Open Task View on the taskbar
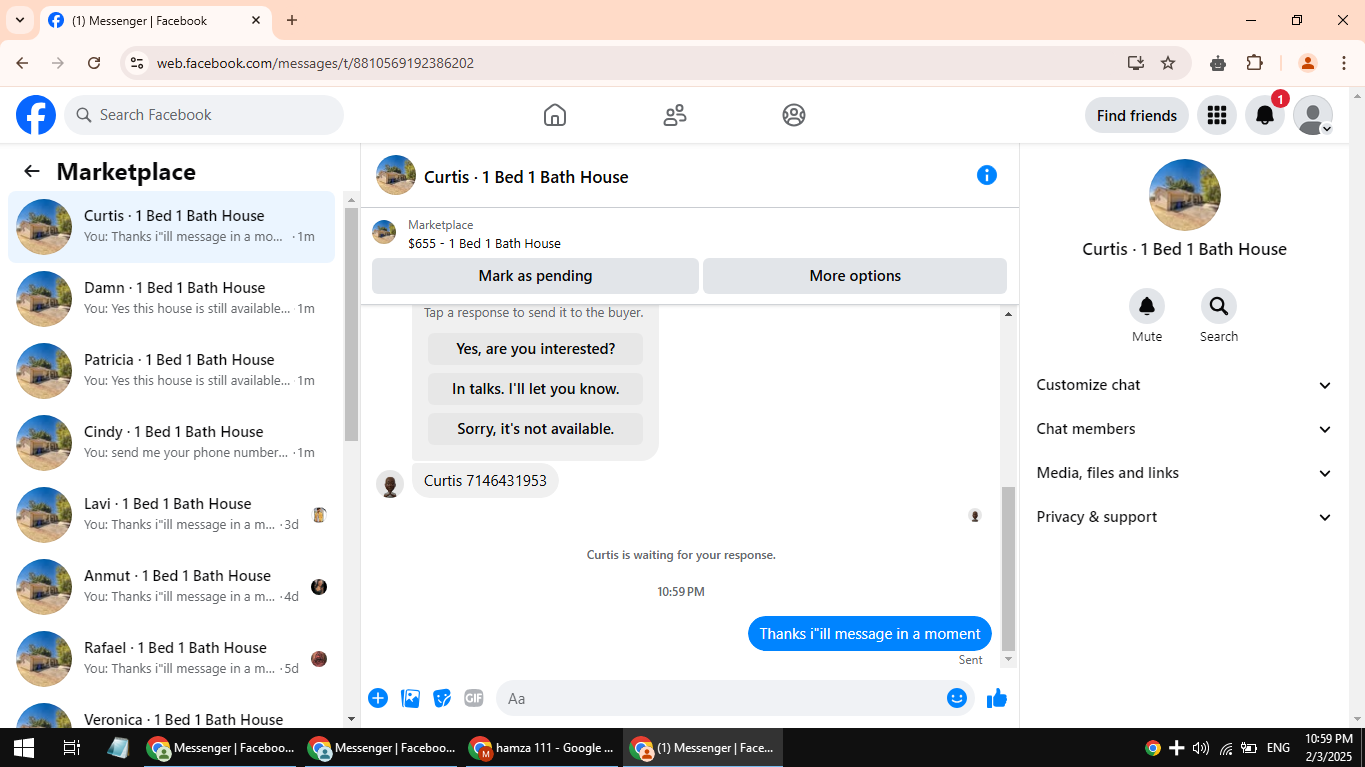This screenshot has width=1365, height=767. pyautogui.click(x=71, y=748)
